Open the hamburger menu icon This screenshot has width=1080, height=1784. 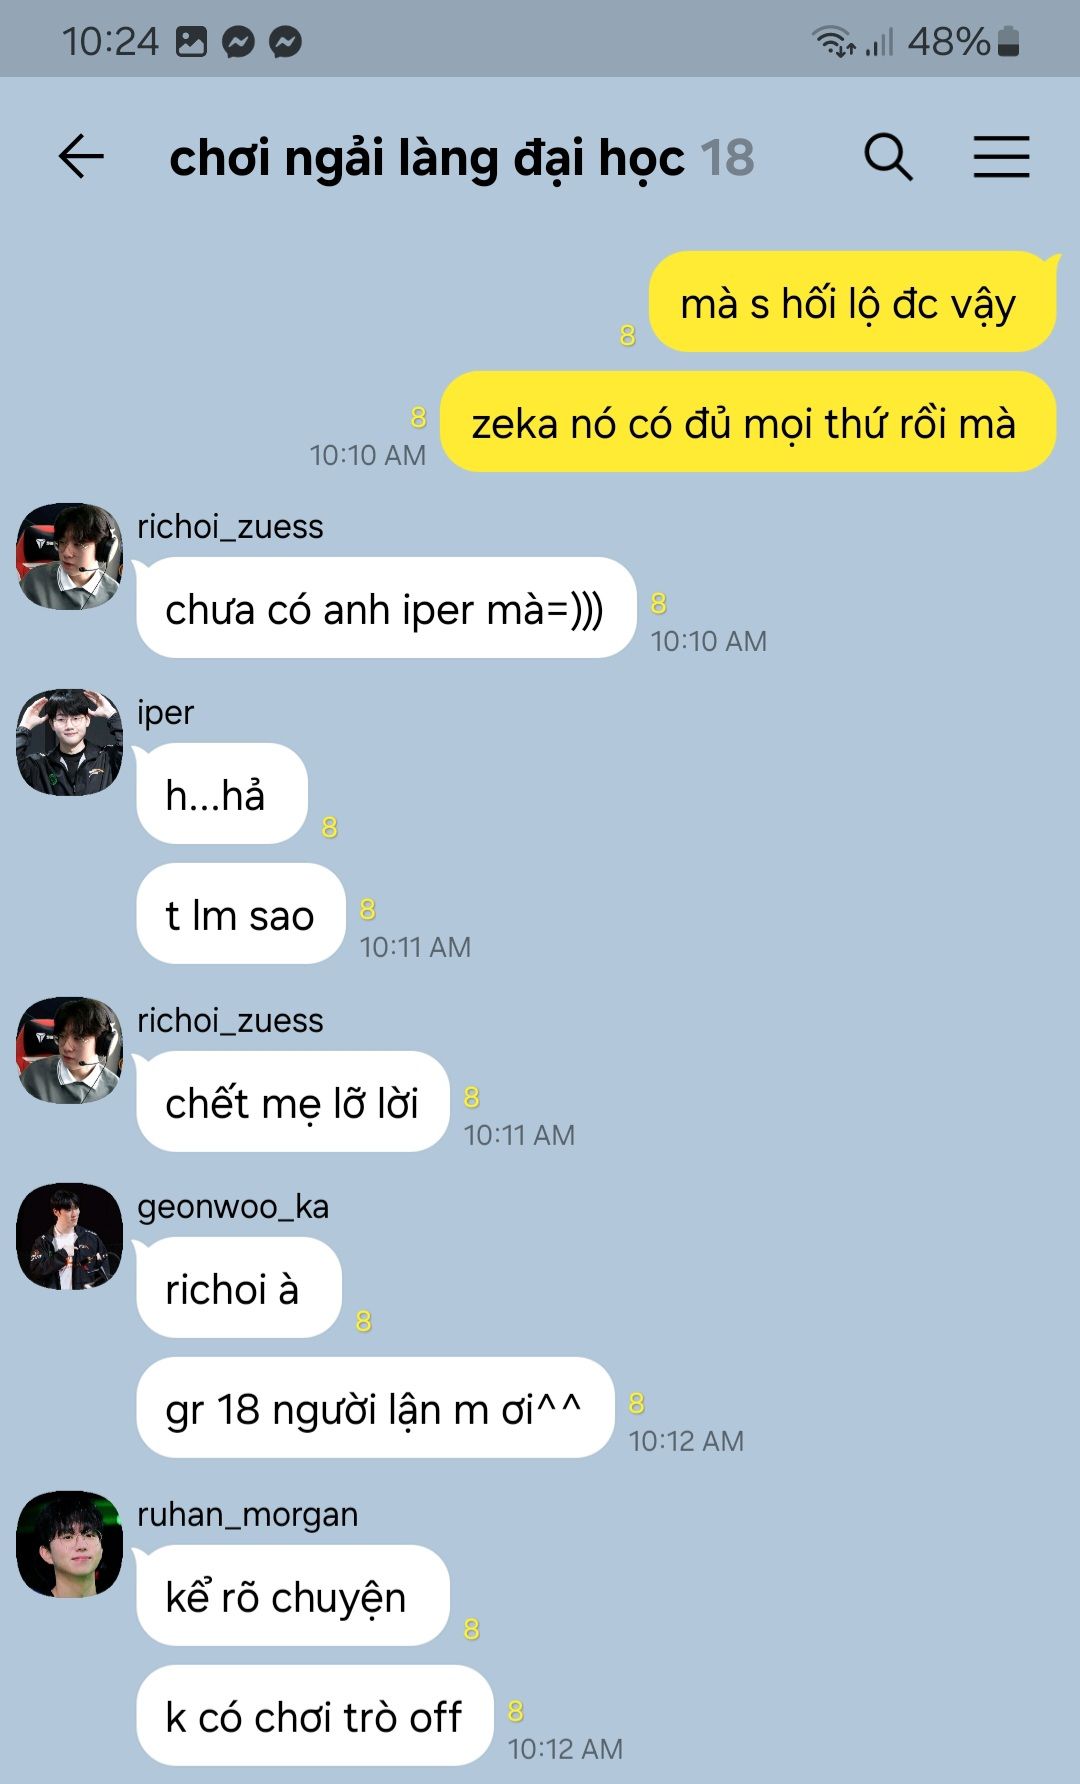(x=1001, y=157)
